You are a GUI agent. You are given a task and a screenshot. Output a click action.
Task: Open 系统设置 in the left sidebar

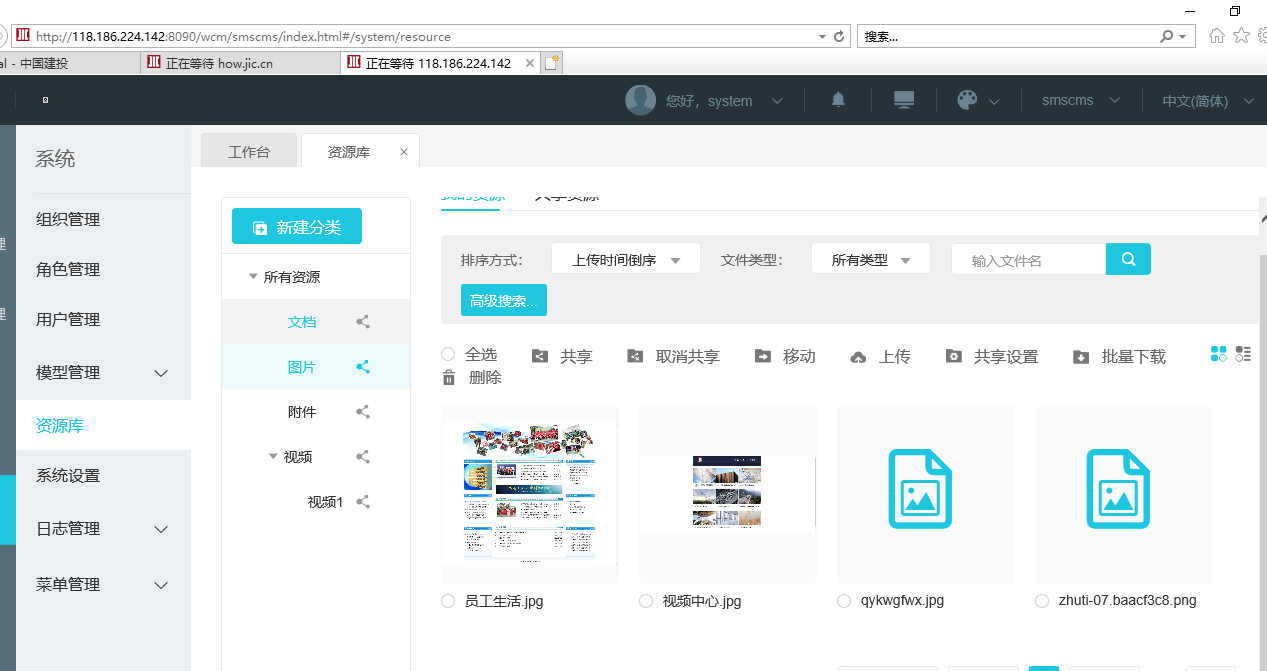pos(68,476)
